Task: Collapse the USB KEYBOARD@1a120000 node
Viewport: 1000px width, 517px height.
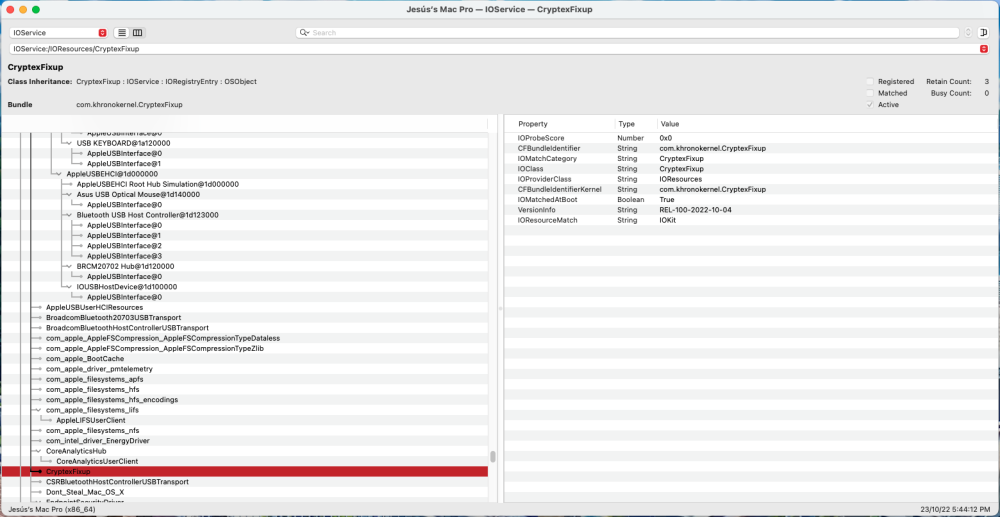Action: pos(70,143)
